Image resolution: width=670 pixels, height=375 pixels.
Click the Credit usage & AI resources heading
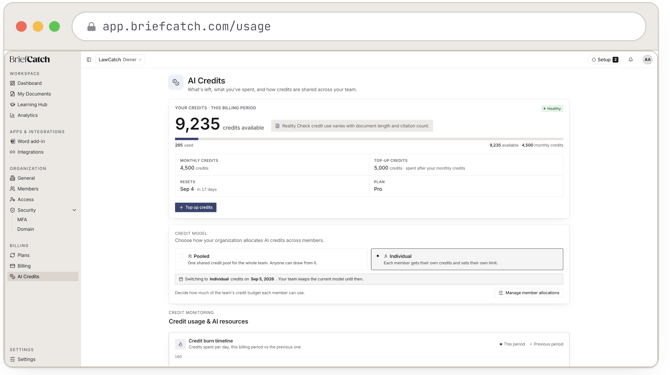(x=208, y=322)
